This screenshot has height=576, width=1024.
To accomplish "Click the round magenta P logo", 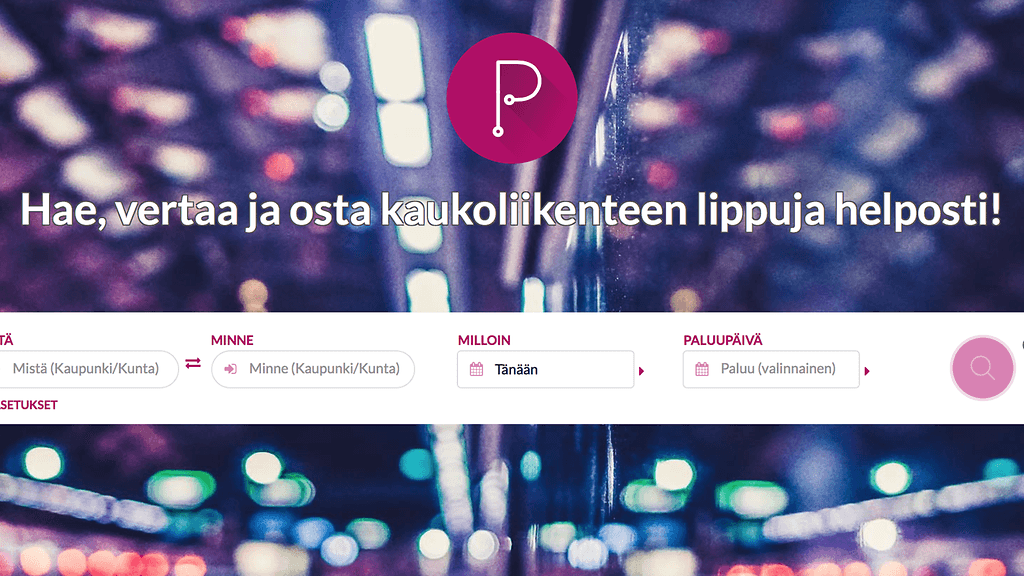I will 511,98.
